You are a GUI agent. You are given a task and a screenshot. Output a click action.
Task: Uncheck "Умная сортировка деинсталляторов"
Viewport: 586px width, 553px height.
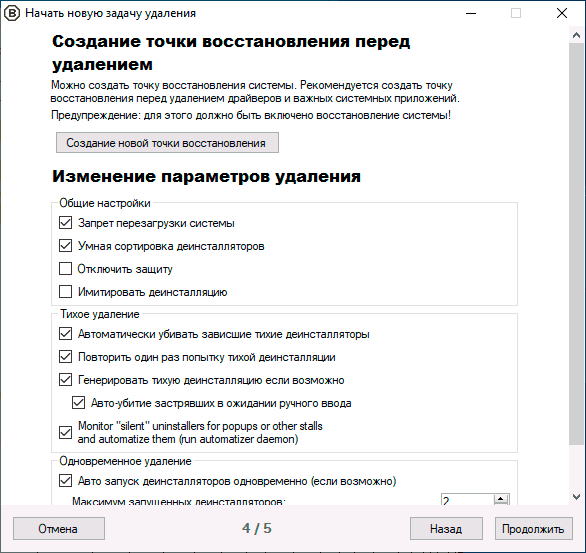tap(65, 245)
